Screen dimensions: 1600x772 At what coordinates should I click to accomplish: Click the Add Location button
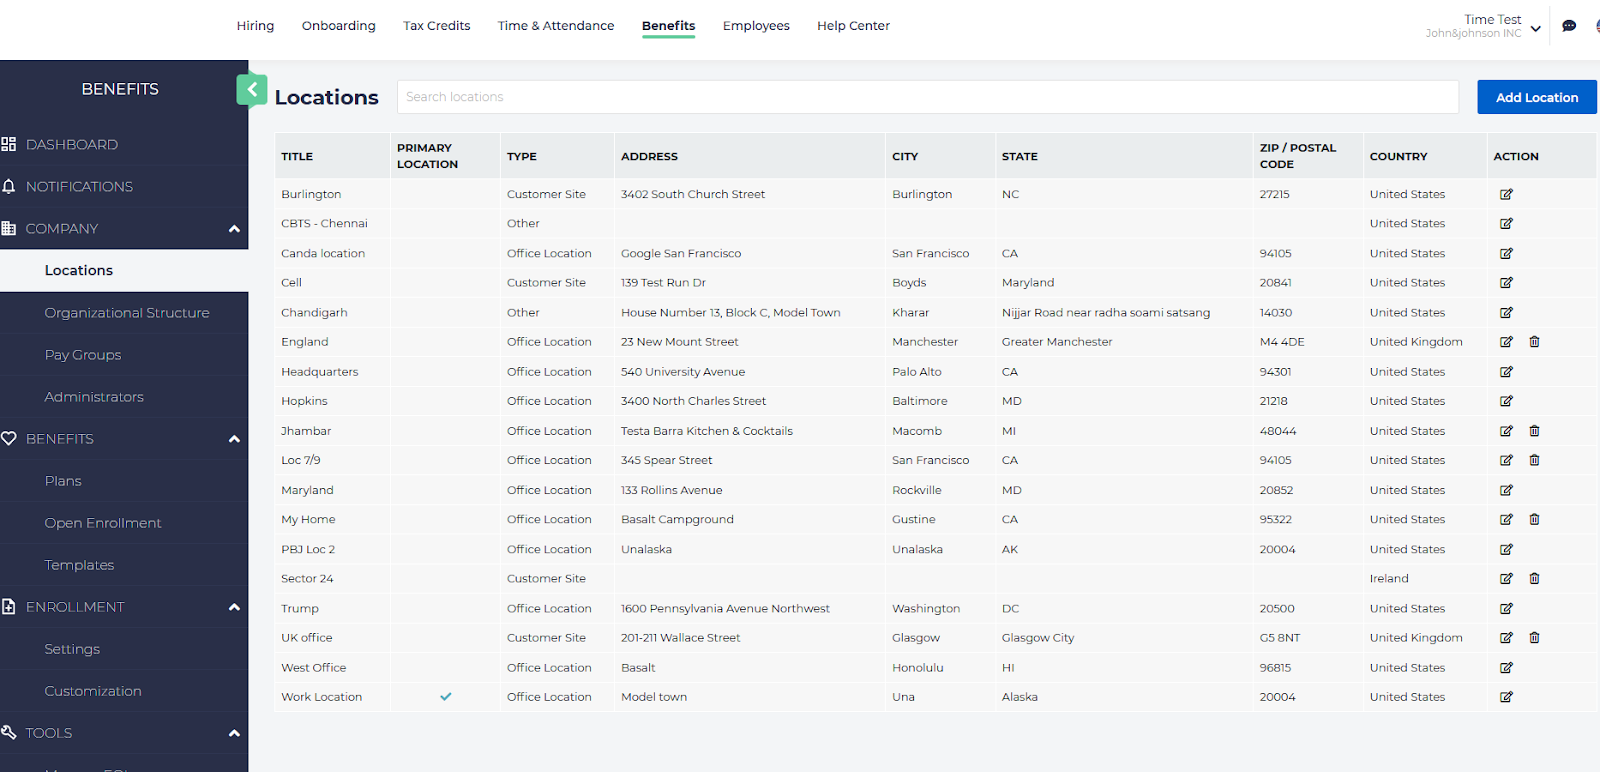[x=1536, y=97]
